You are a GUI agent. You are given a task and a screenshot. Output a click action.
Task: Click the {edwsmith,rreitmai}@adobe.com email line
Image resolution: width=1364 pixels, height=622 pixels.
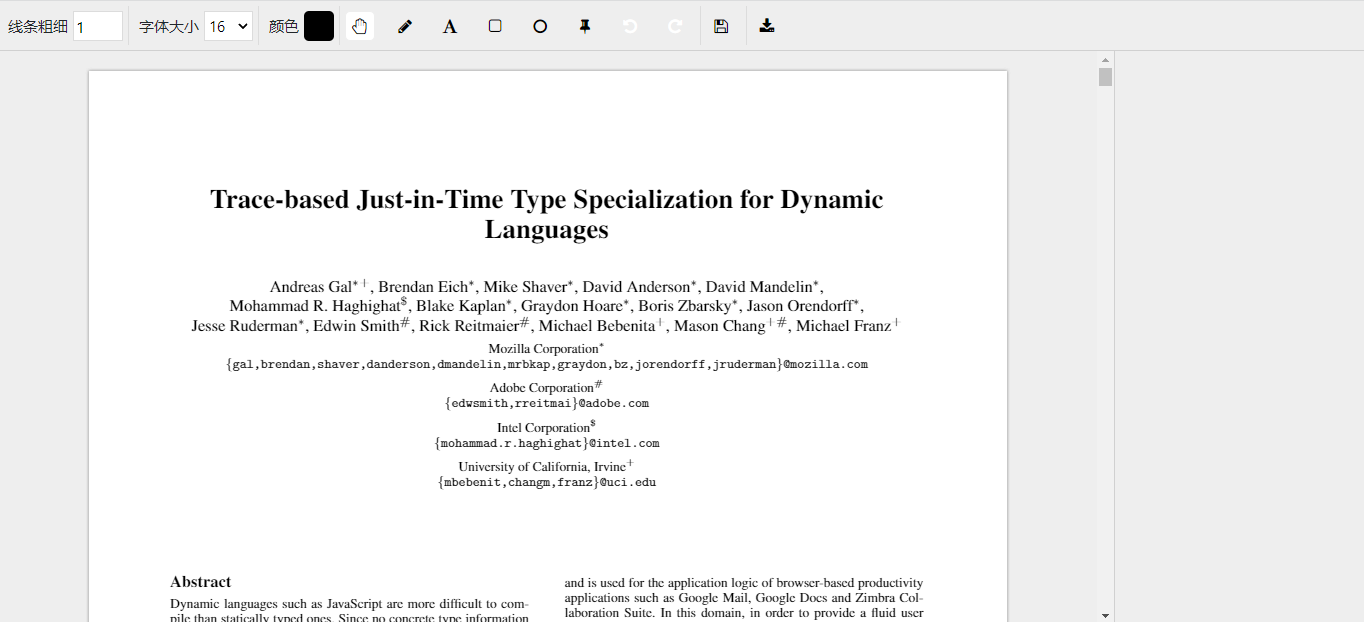pos(547,404)
